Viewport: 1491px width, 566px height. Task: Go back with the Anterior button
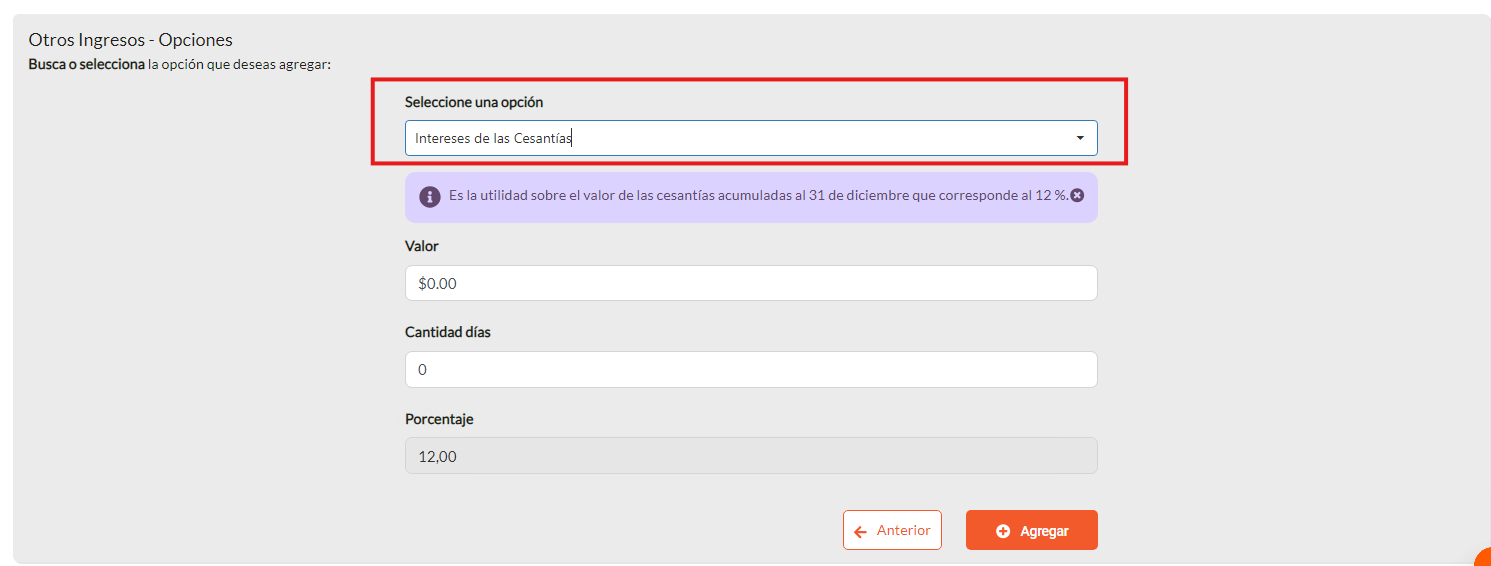tap(892, 530)
